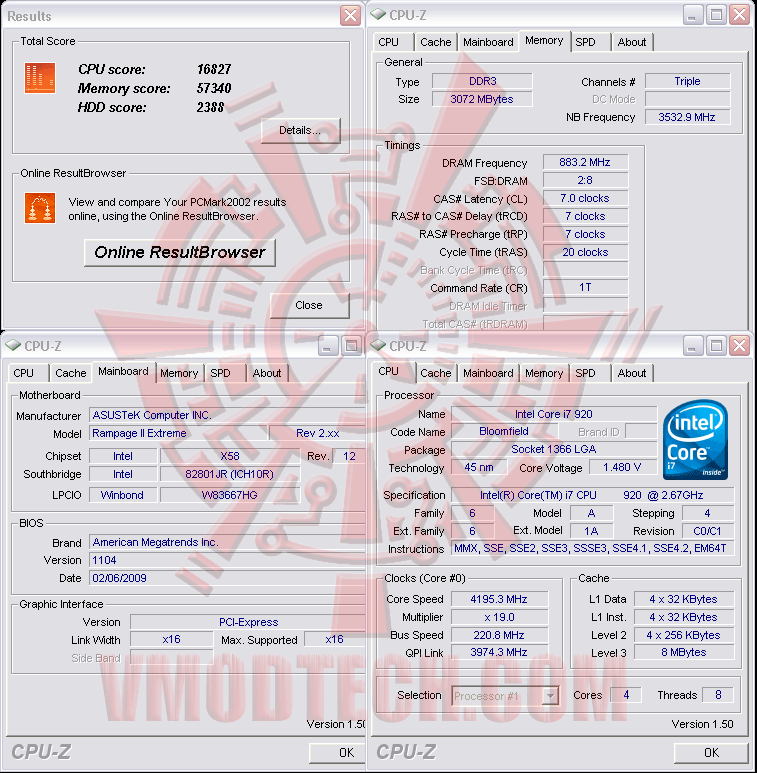Click CPU-Z title icon in Memory window
The image size is (757, 773).
(x=378, y=15)
